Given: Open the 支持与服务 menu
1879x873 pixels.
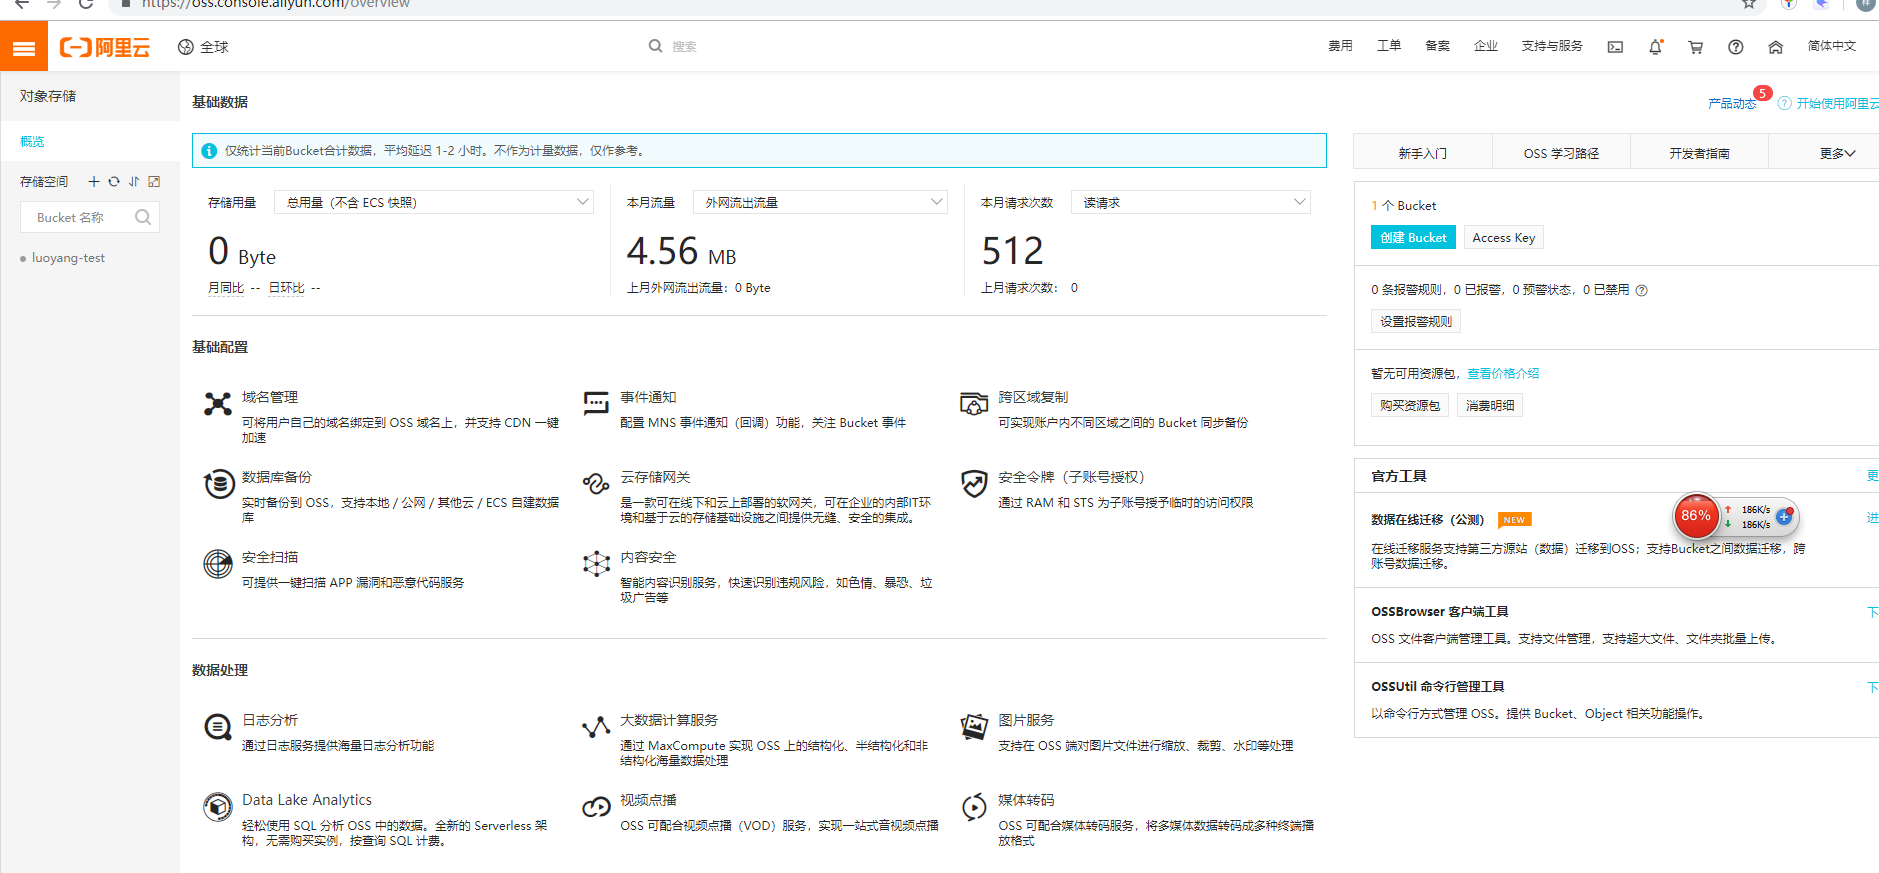Looking at the screenshot, I should 1552,46.
